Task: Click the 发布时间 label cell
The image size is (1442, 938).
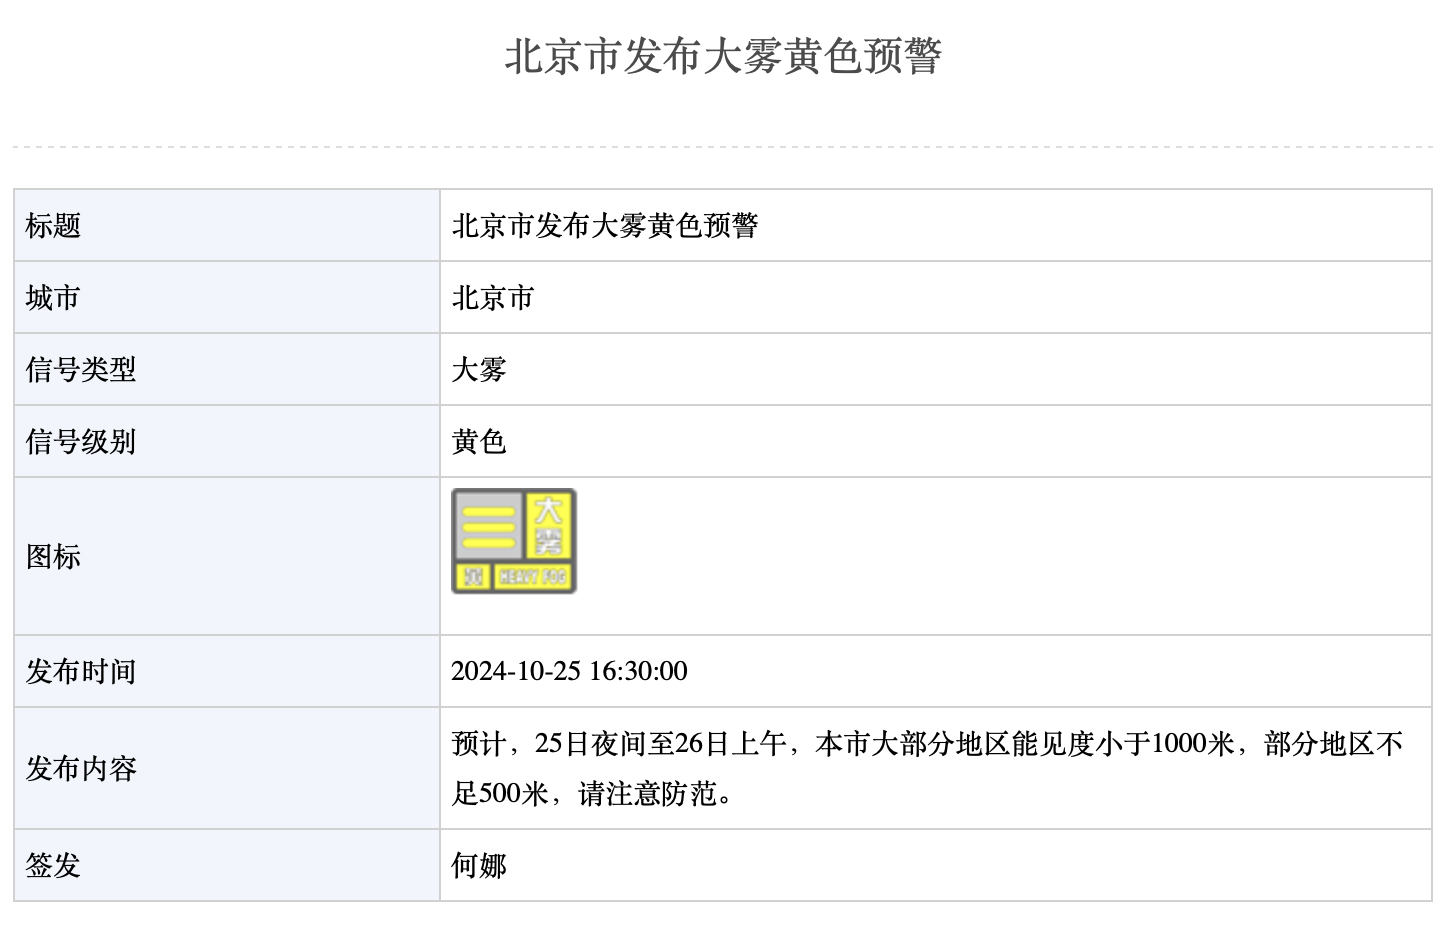Action: [81, 672]
